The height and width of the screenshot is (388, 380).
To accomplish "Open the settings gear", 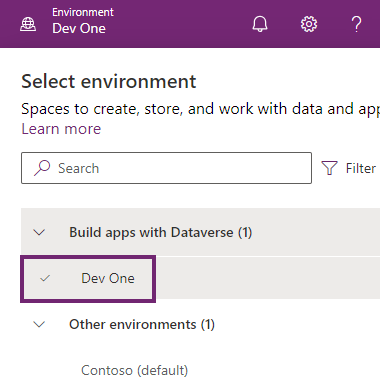I will click(x=309, y=24).
